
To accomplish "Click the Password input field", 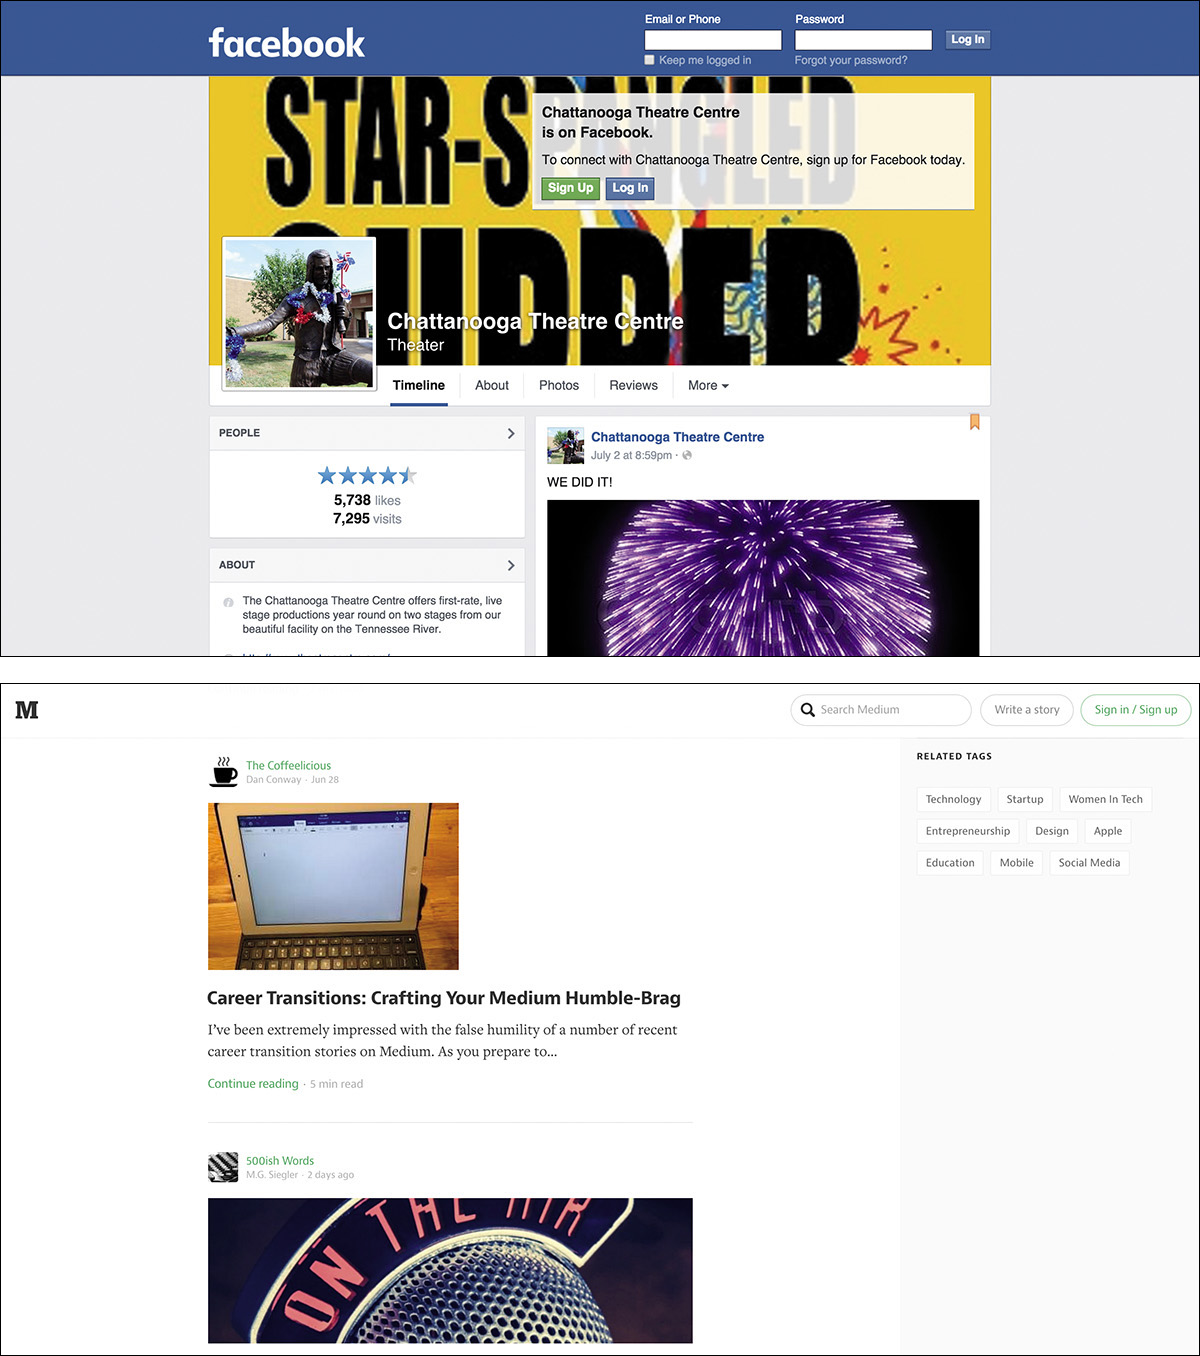I will (863, 40).
